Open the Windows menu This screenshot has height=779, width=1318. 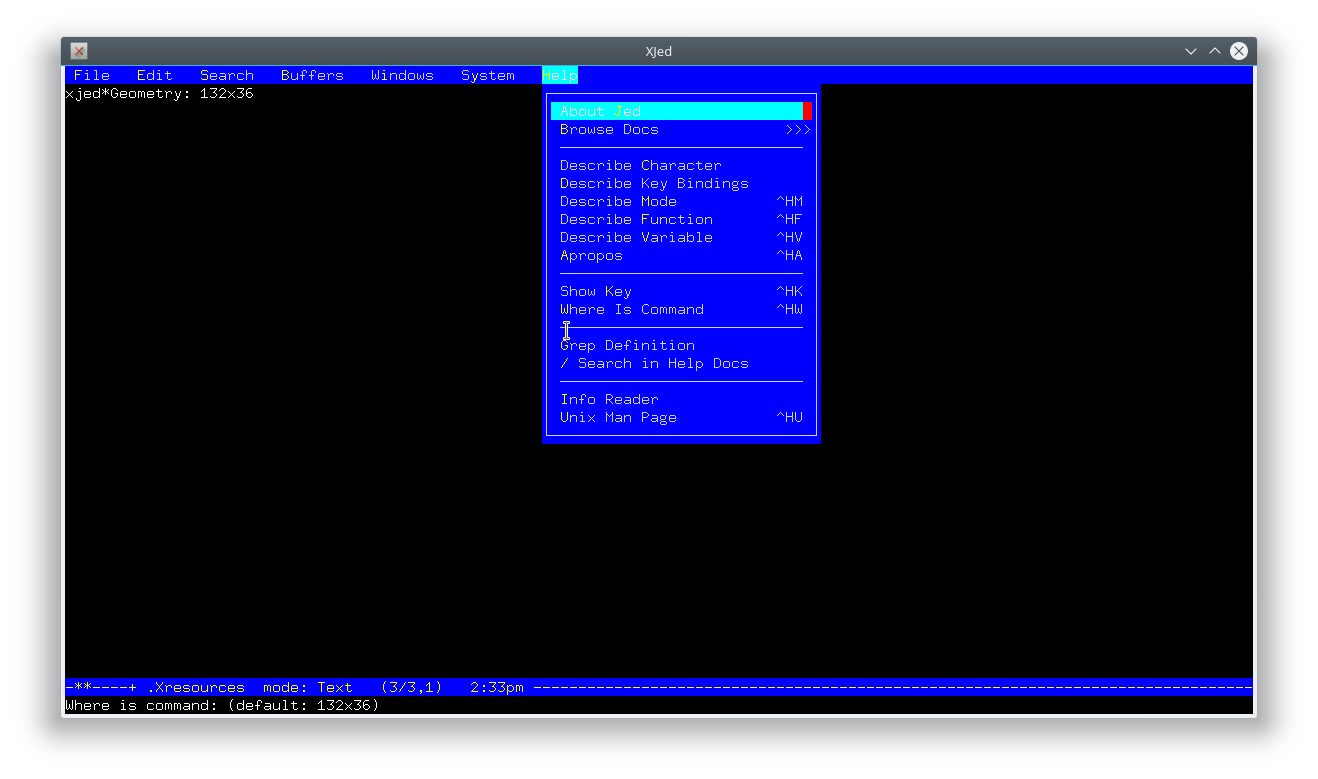pos(402,74)
